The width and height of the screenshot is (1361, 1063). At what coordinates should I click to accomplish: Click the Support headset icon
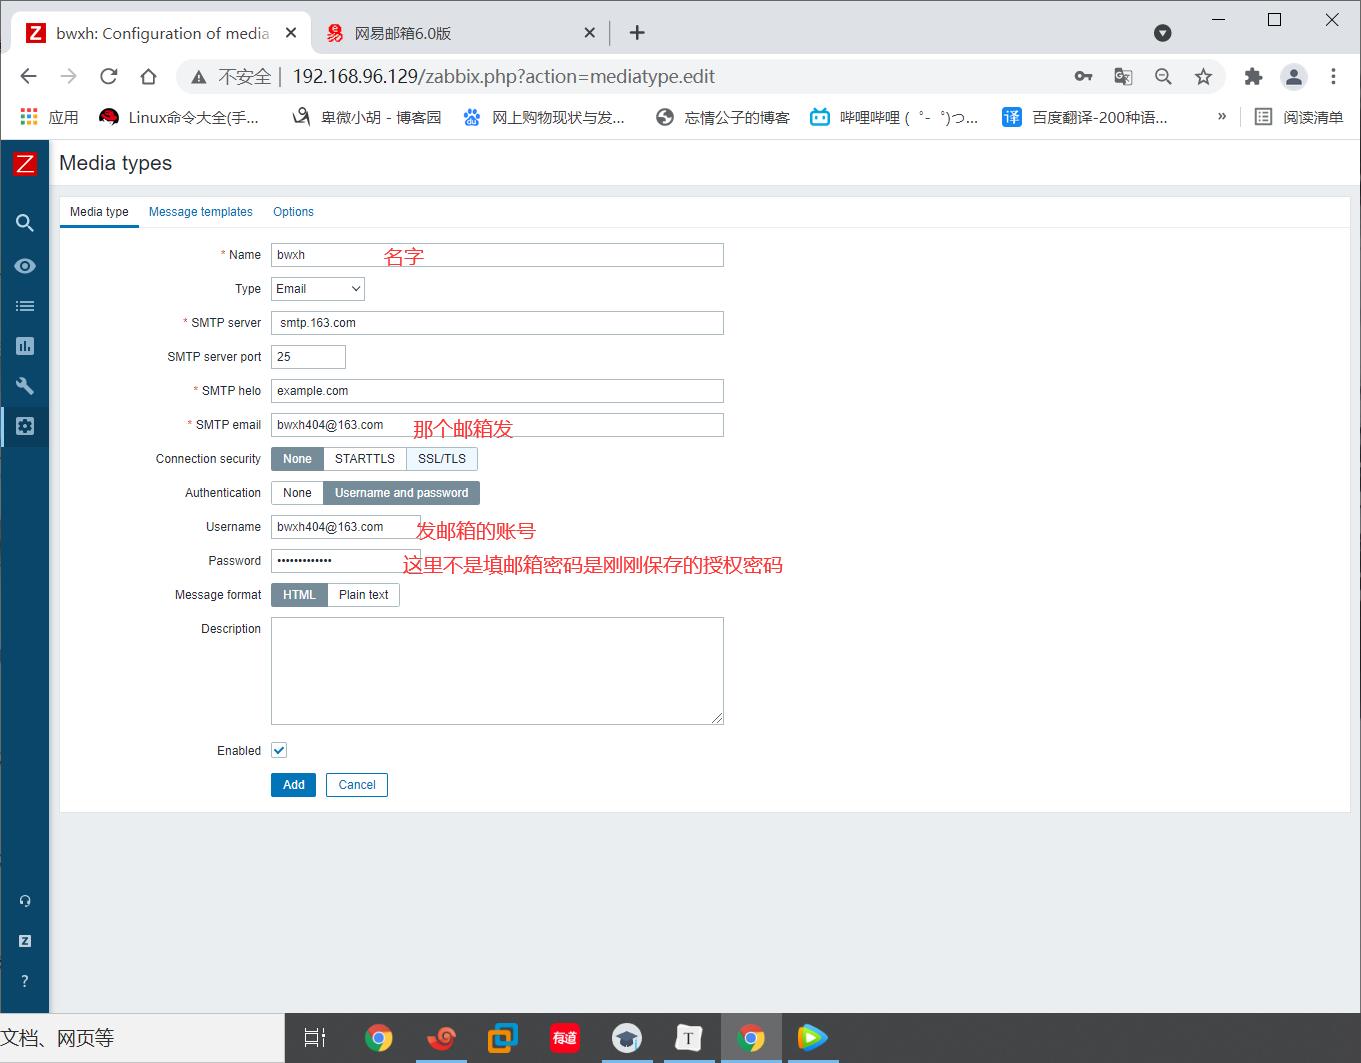(x=25, y=901)
